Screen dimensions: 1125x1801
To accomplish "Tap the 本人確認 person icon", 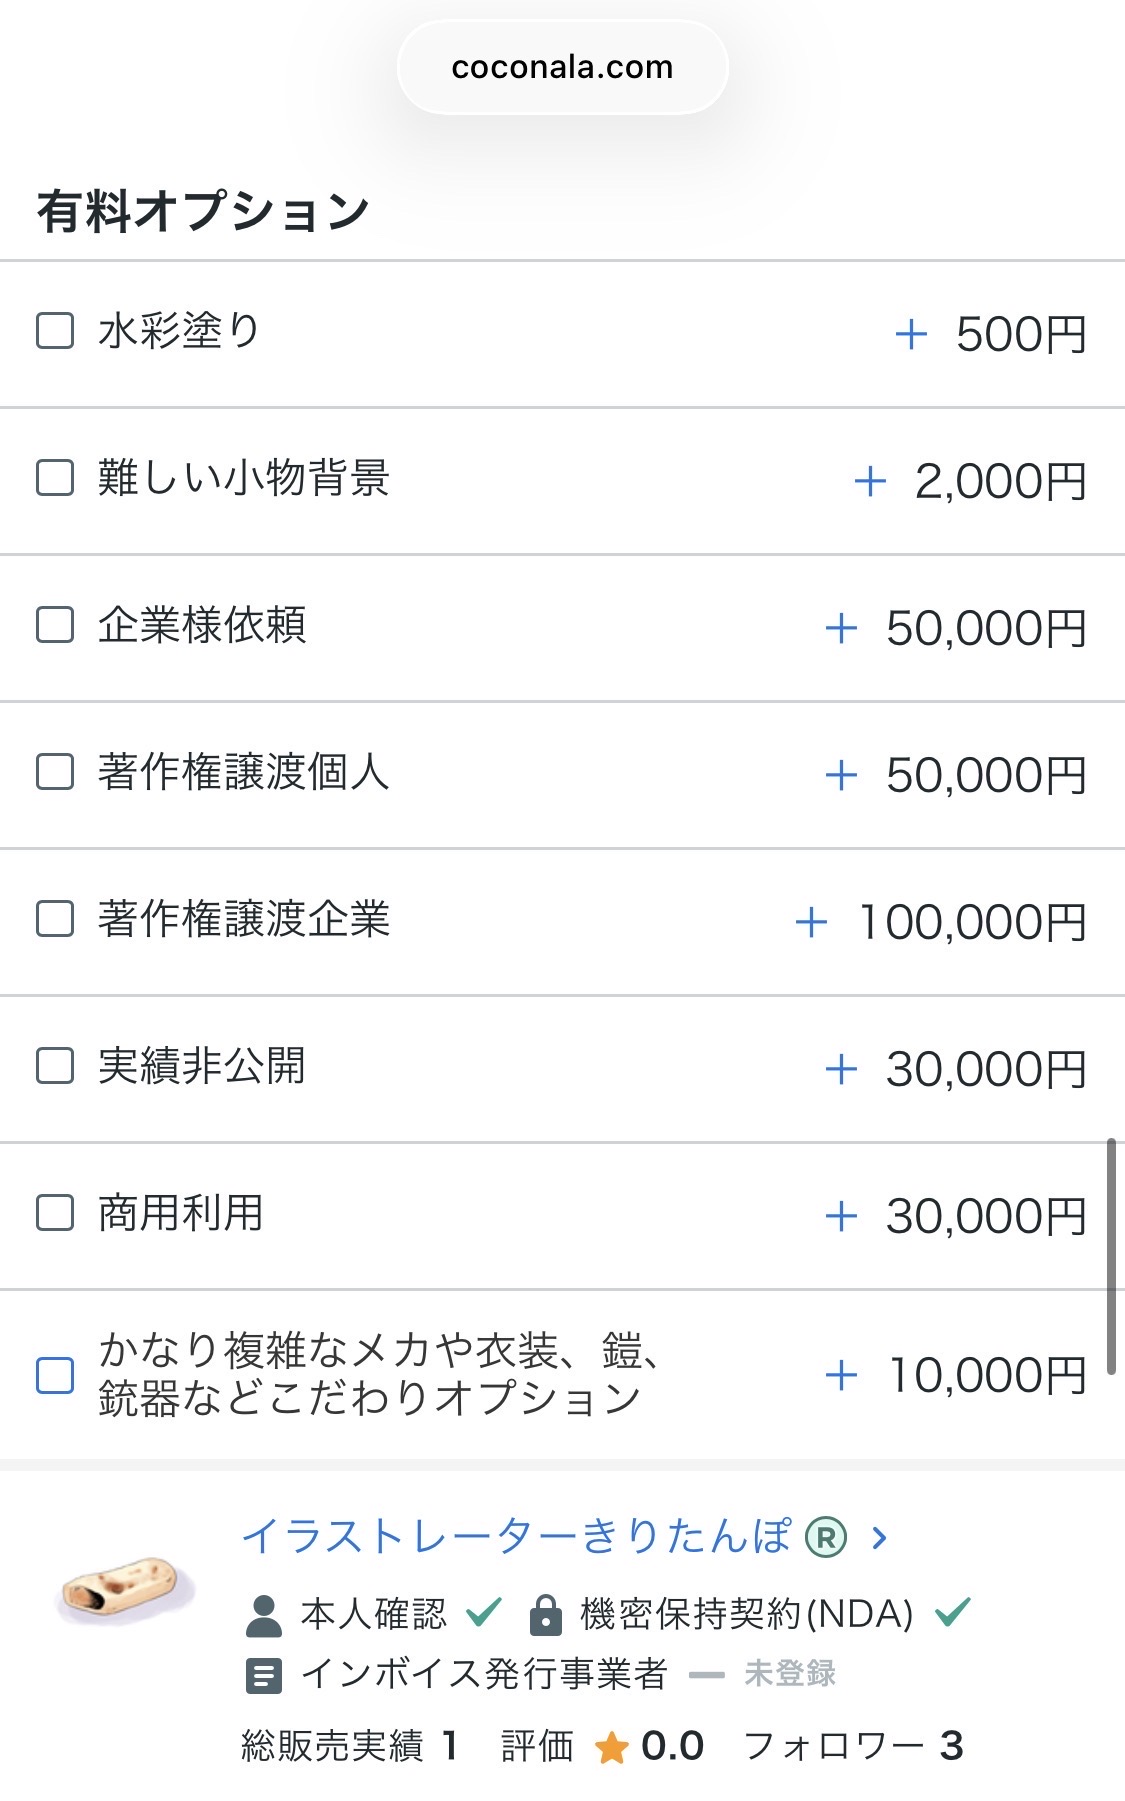I will tap(264, 1615).
